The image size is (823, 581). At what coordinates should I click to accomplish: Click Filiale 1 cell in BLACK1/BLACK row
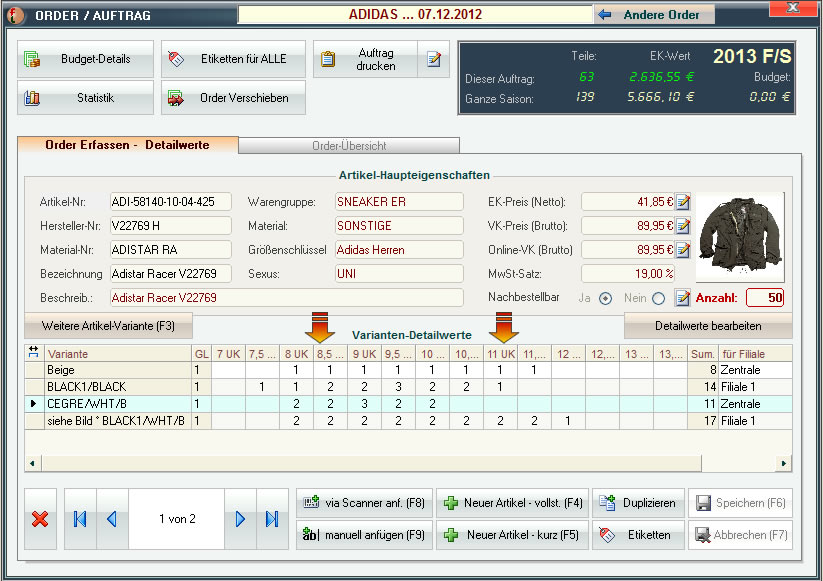tap(755, 387)
